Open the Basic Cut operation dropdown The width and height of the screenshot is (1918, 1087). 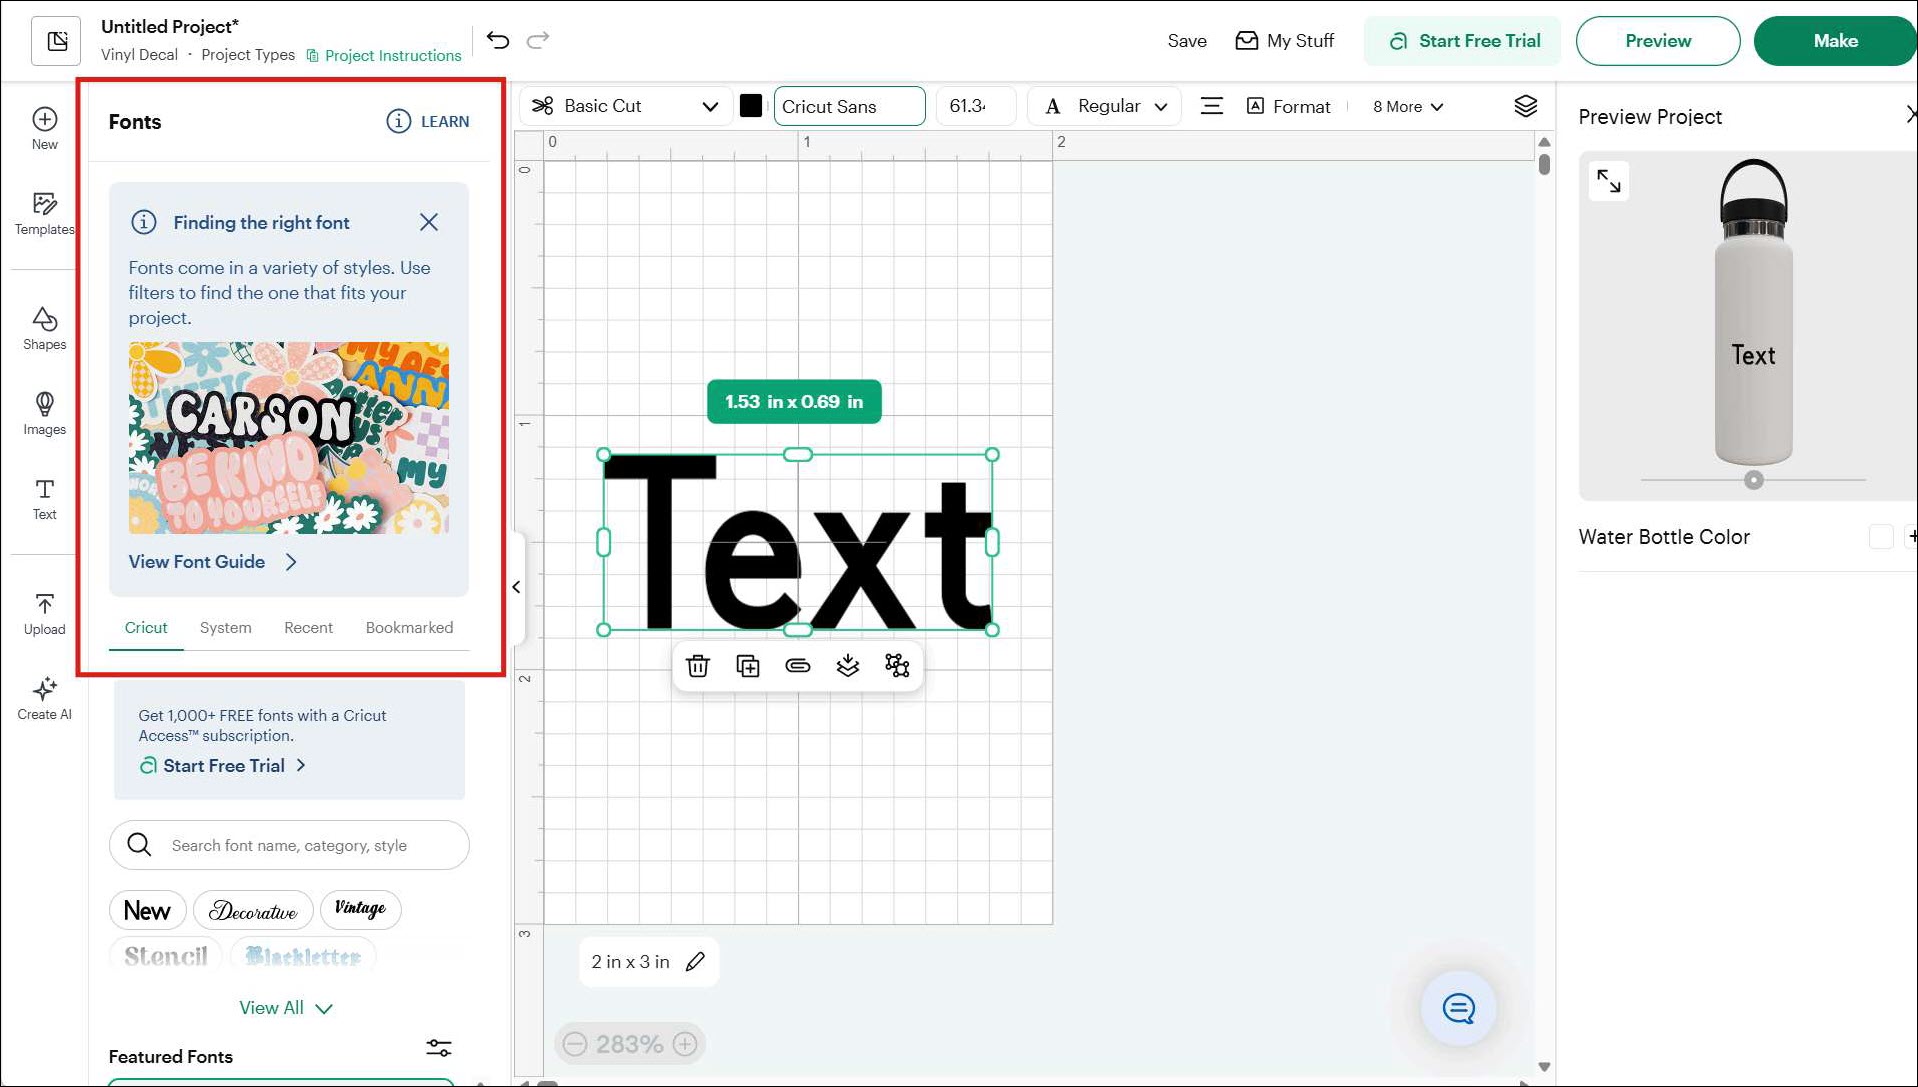tap(625, 106)
